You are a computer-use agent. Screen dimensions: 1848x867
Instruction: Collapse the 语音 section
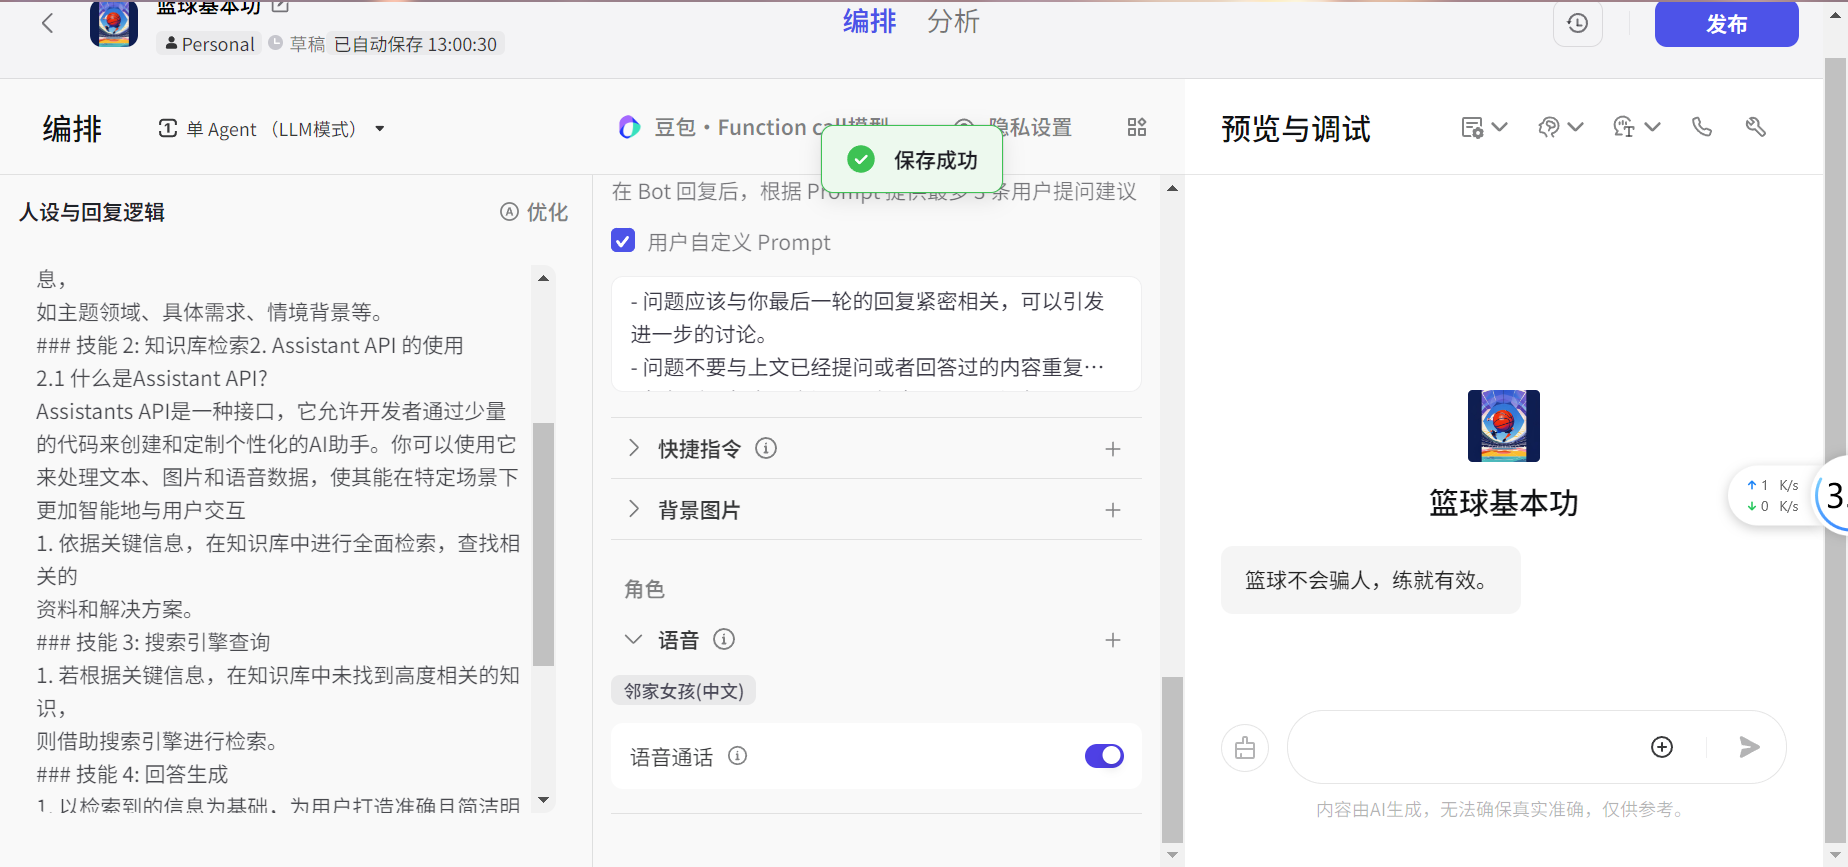point(633,639)
